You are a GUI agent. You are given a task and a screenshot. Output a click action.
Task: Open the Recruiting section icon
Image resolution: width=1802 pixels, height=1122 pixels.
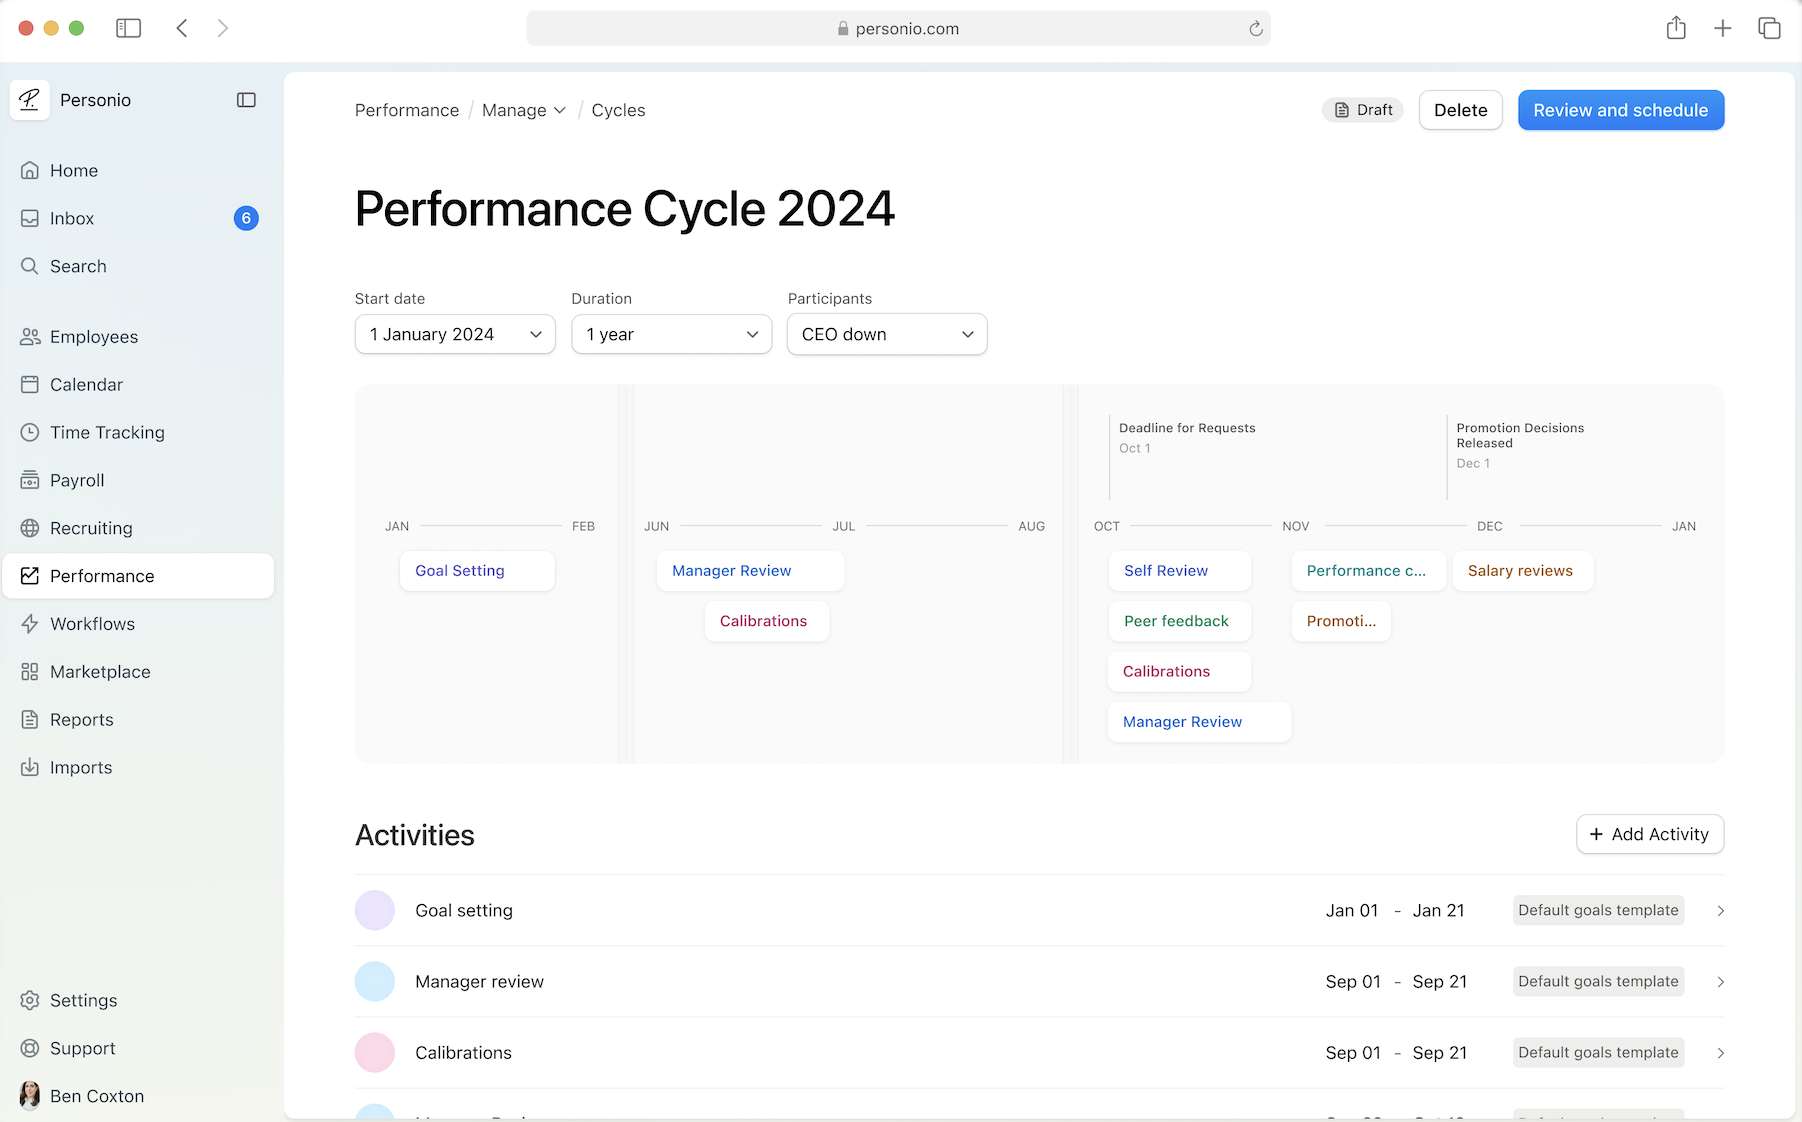31,528
